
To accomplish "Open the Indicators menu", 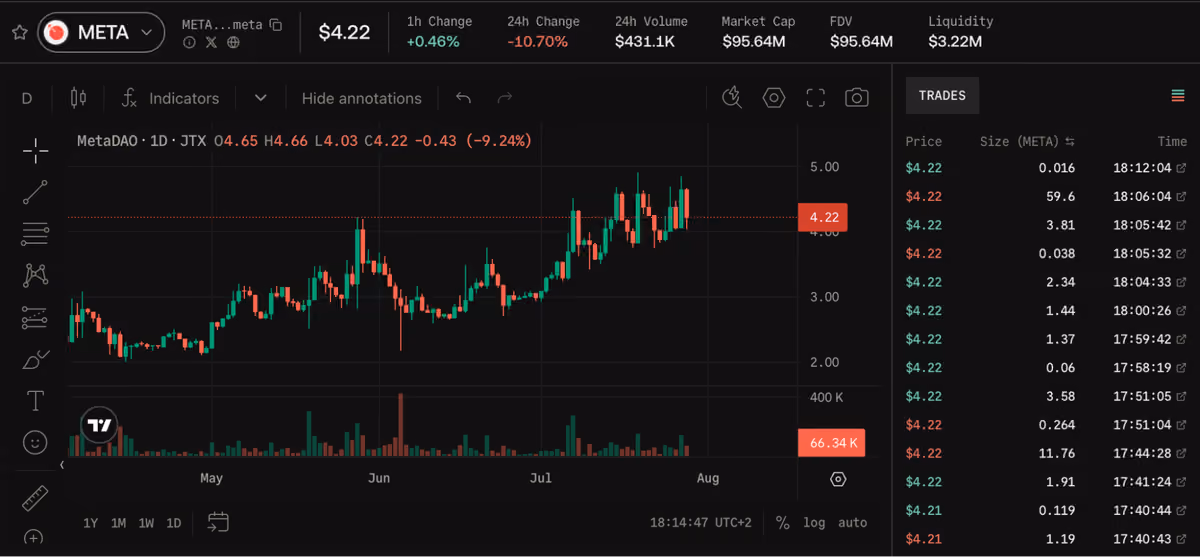I will tap(170, 98).
